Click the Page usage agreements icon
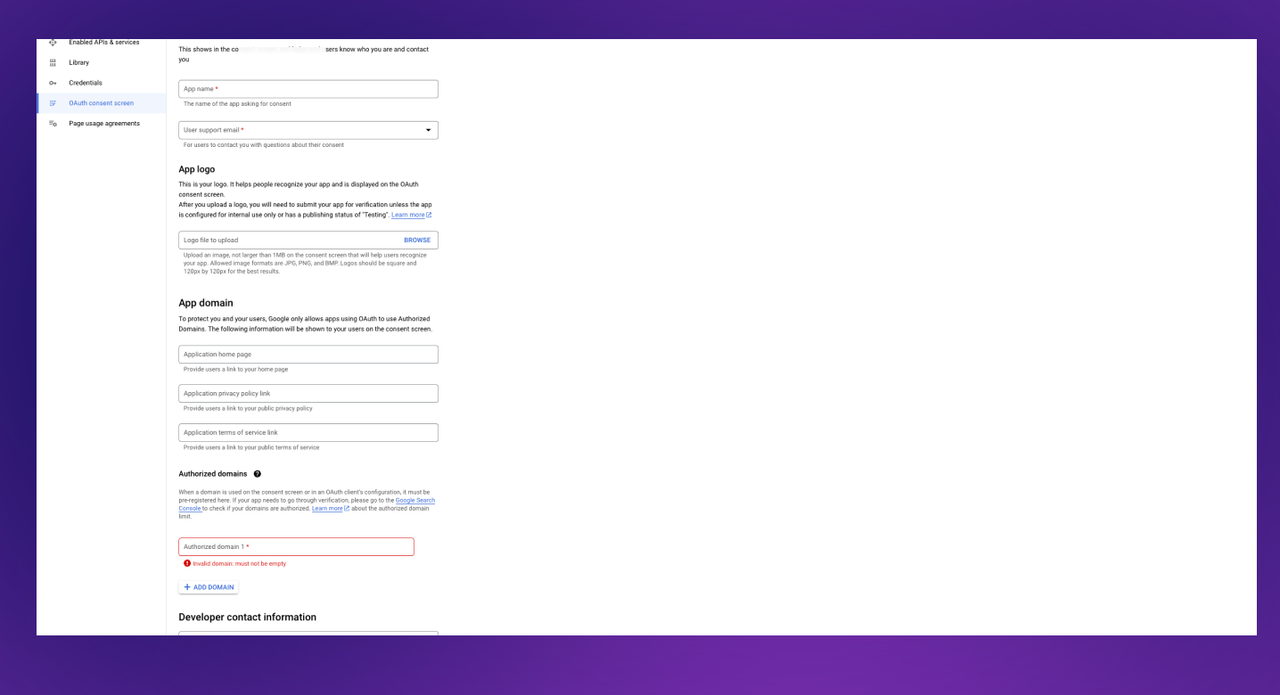Viewport: 1280px width, 695px height. click(x=53, y=123)
